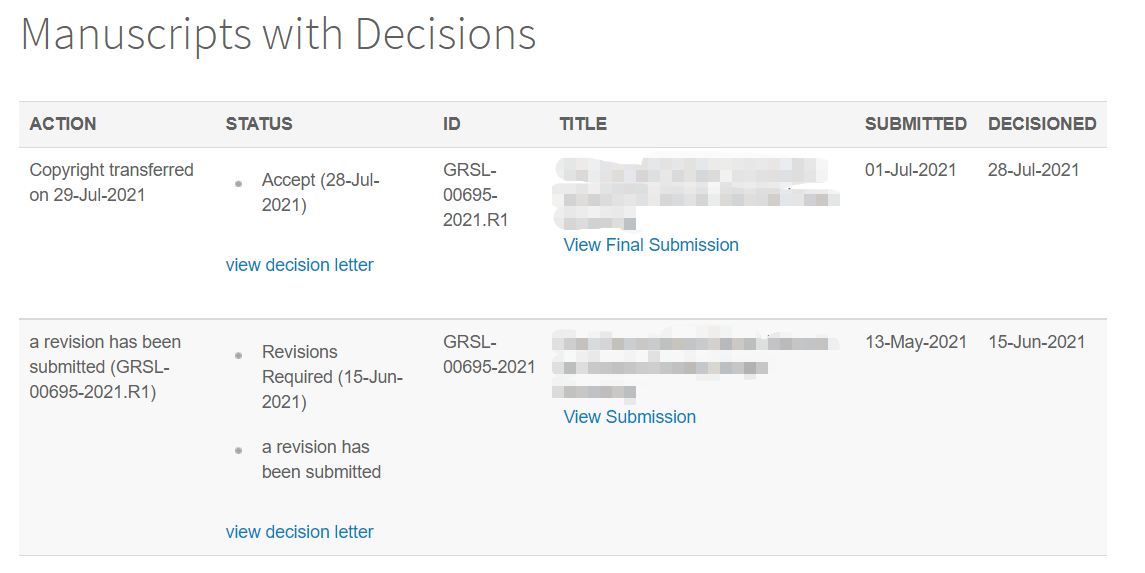
Task: Click the 15-Jun-2021 date in DECISIONED column
Action: [1036, 342]
